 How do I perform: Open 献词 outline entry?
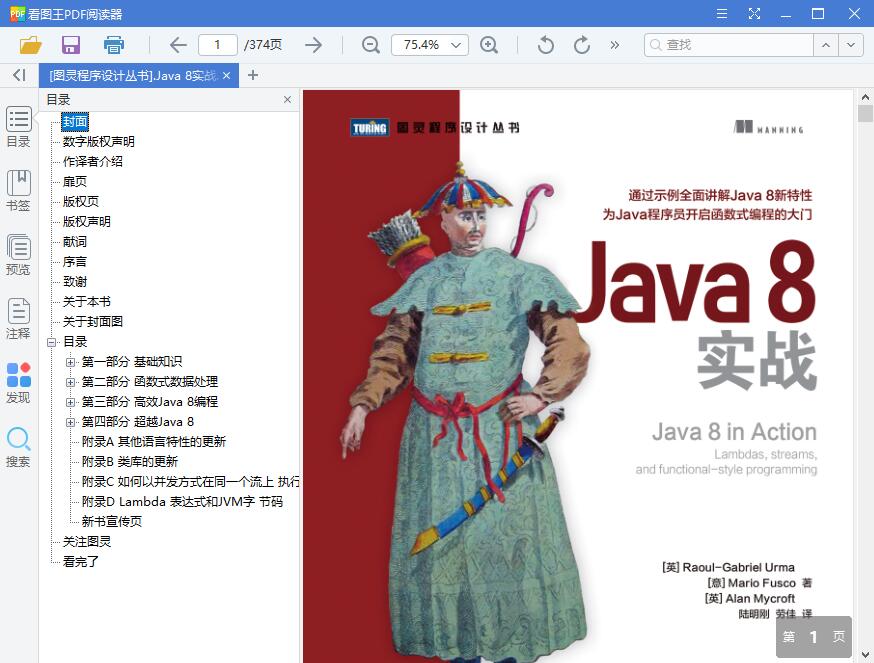point(75,241)
